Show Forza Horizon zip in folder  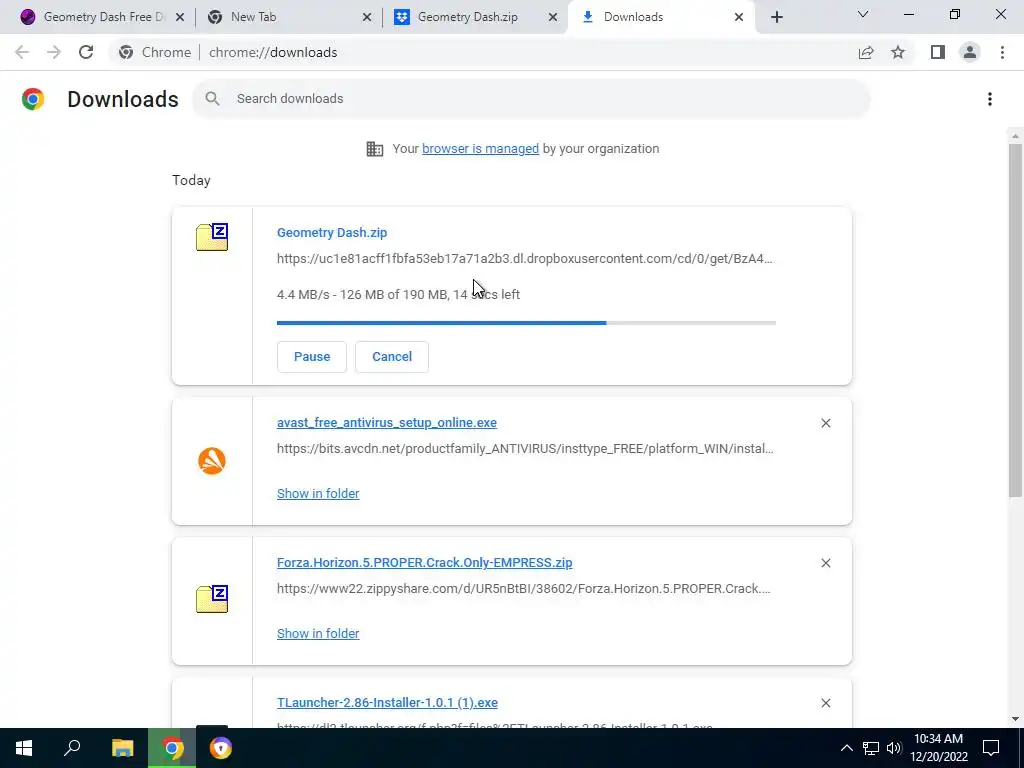318,633
